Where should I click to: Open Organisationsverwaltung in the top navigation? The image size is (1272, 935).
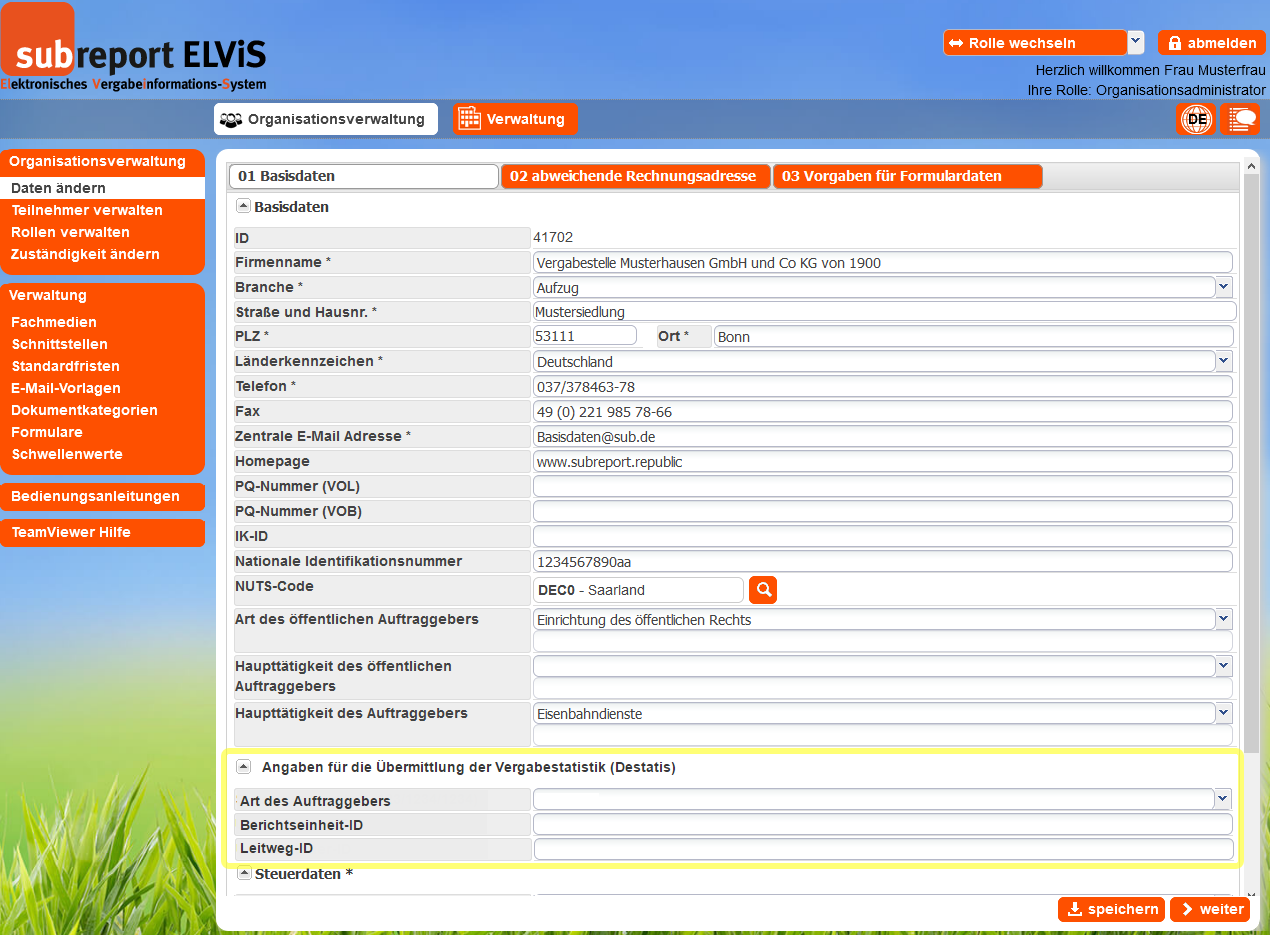coord(326,119)
